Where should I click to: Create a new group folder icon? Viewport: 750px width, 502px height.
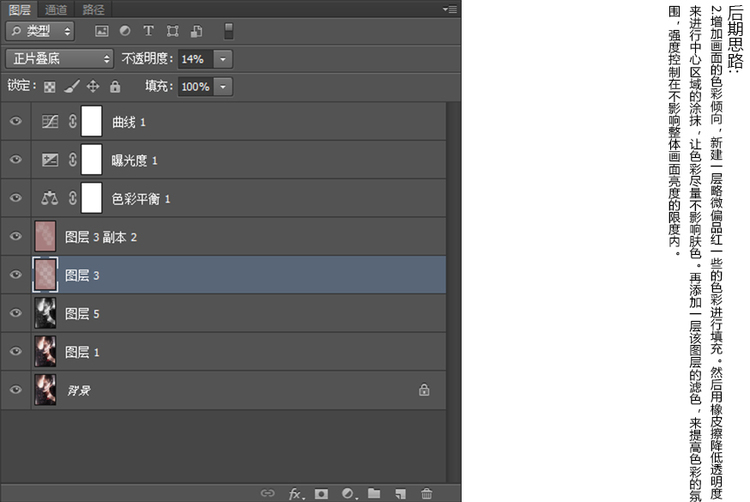(374, 493)
